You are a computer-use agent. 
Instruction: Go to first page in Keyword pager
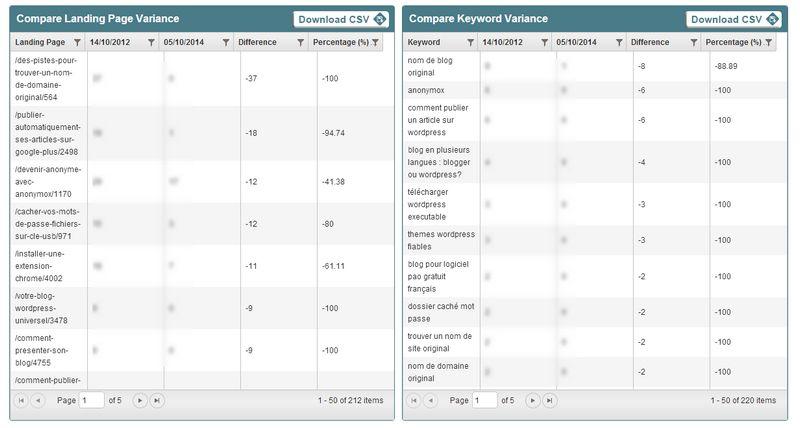414,401
